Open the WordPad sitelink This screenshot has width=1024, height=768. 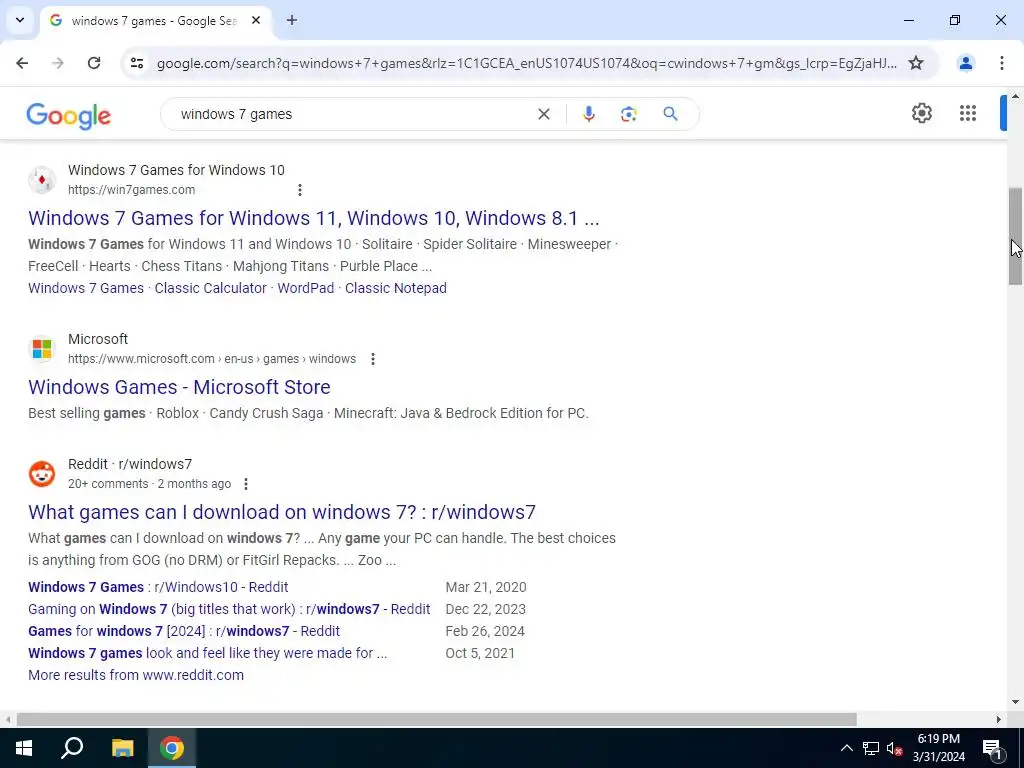306,288
